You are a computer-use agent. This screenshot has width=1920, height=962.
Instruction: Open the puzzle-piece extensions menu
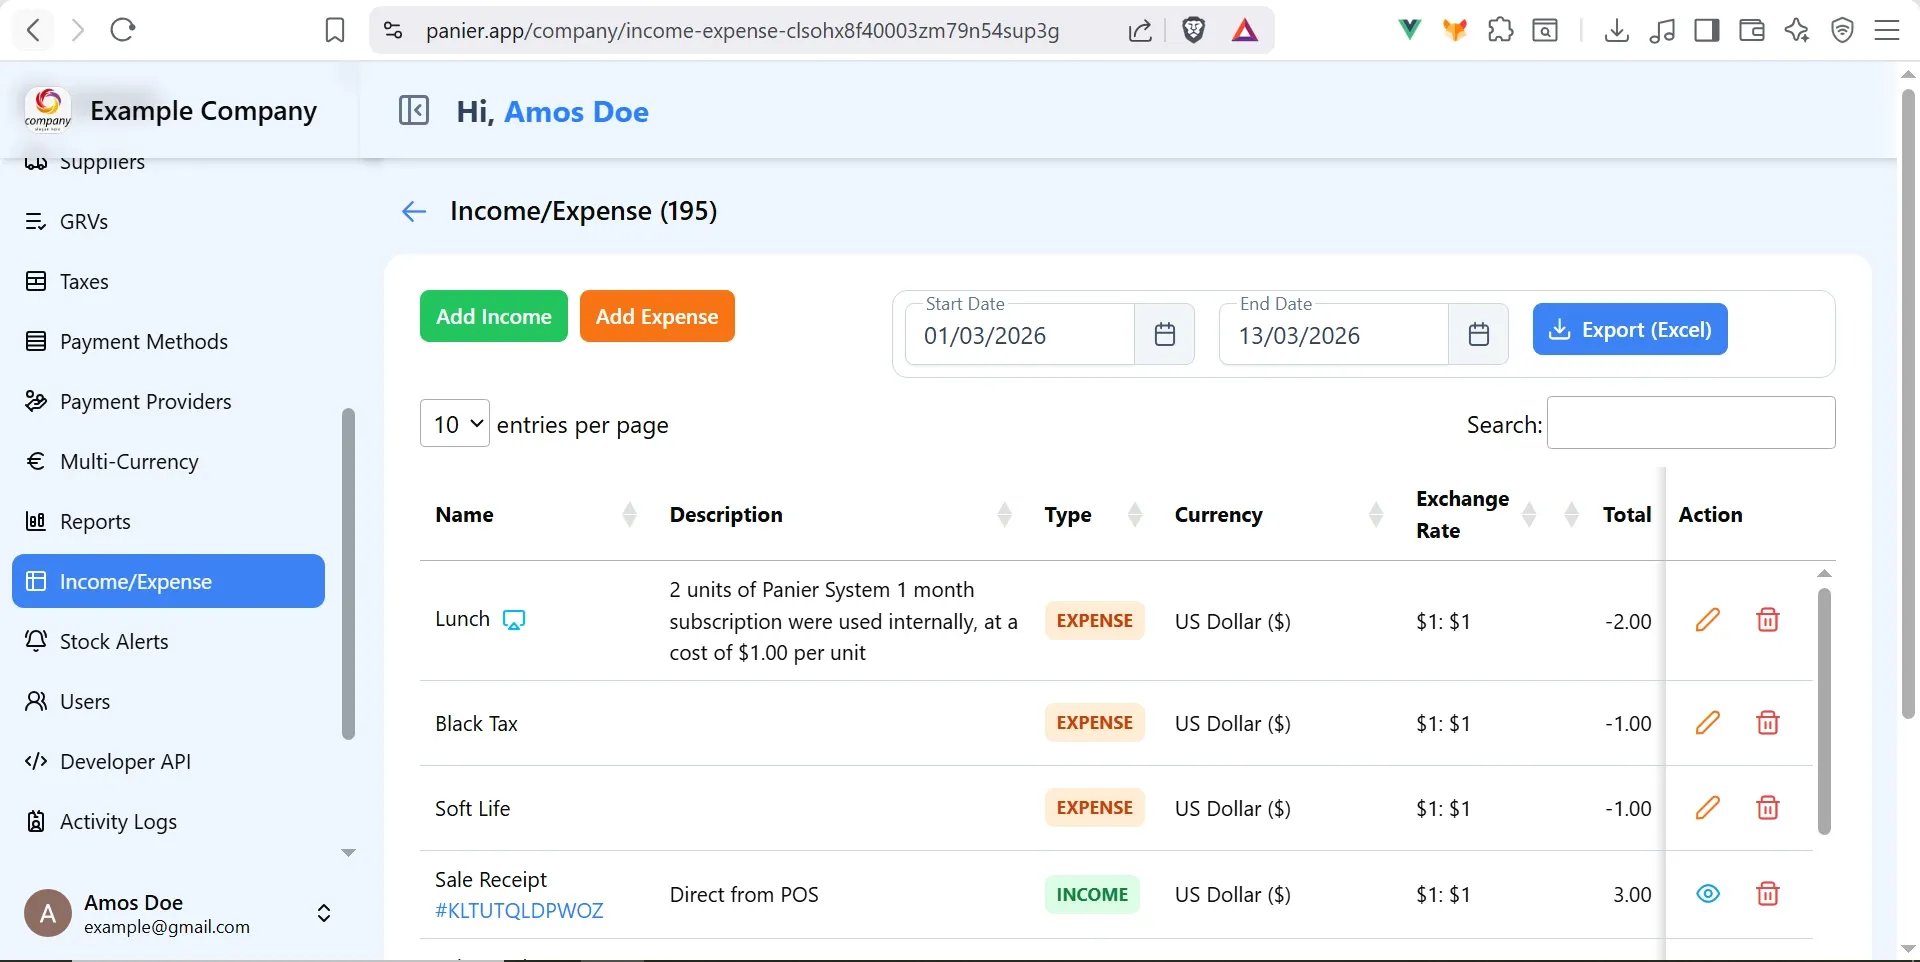pos(1501,30)
